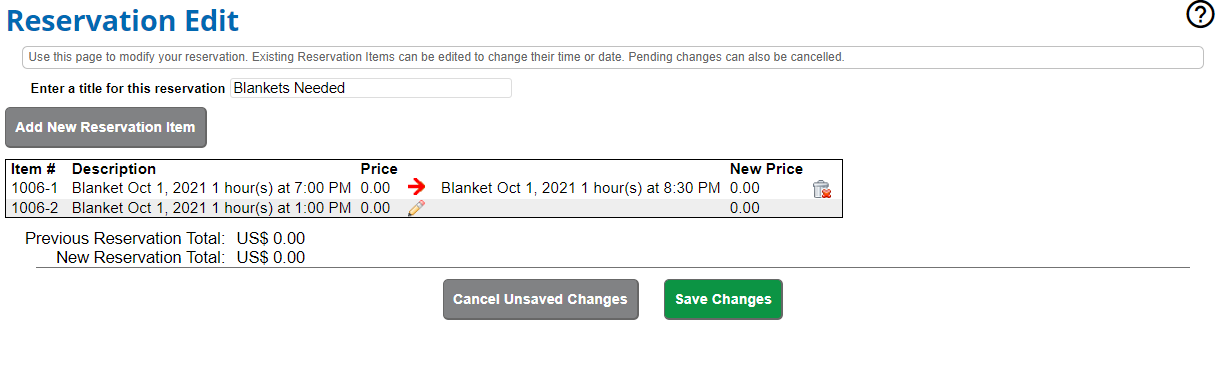The height and width of the screenshot is (378, 1219).
Task: Click Blanket 8:30 PM pending change text
Action: [580, 187]
